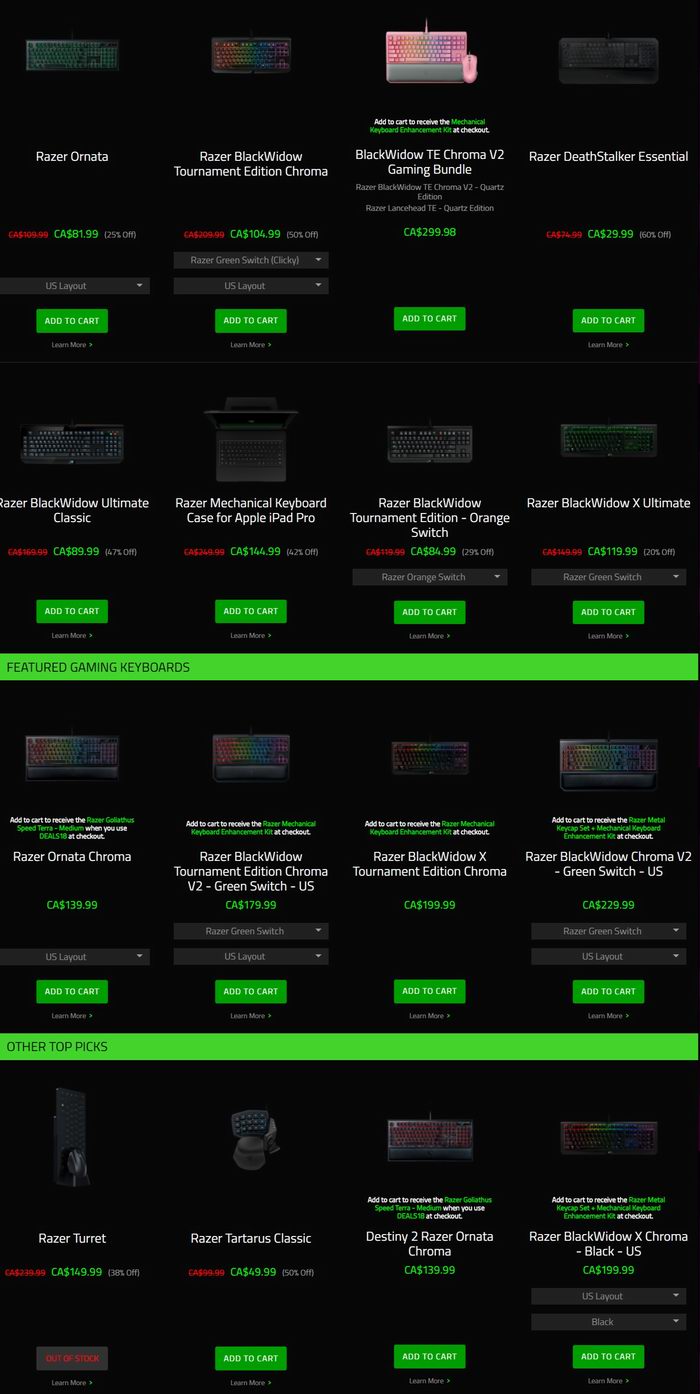Click Learn More under Razer Ornata Chroma
700x1394 pixels.
click(x=72, y=1016)
